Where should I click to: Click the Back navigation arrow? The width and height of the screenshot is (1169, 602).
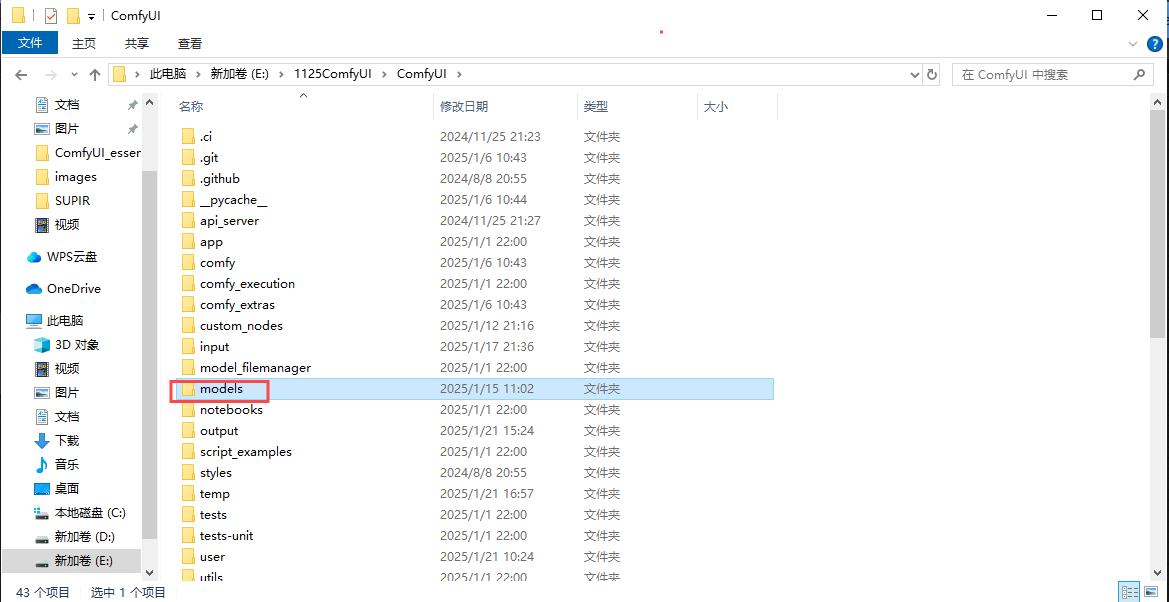pos(21,75)
